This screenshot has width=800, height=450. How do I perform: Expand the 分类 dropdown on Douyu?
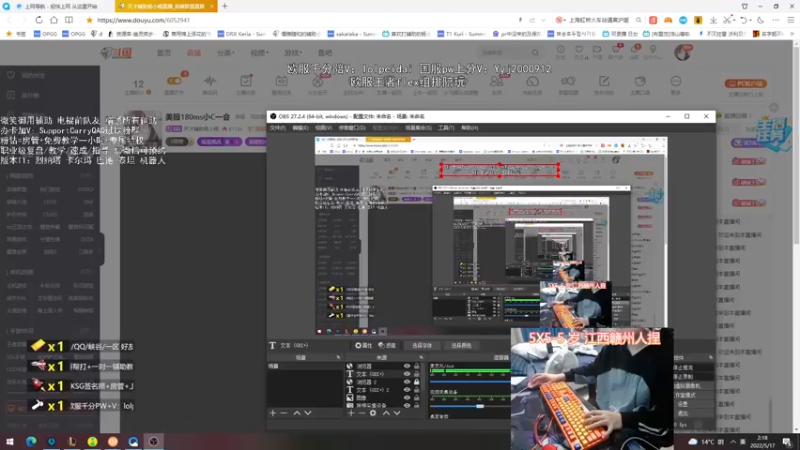pyautogui.click(x=225, y=53)
